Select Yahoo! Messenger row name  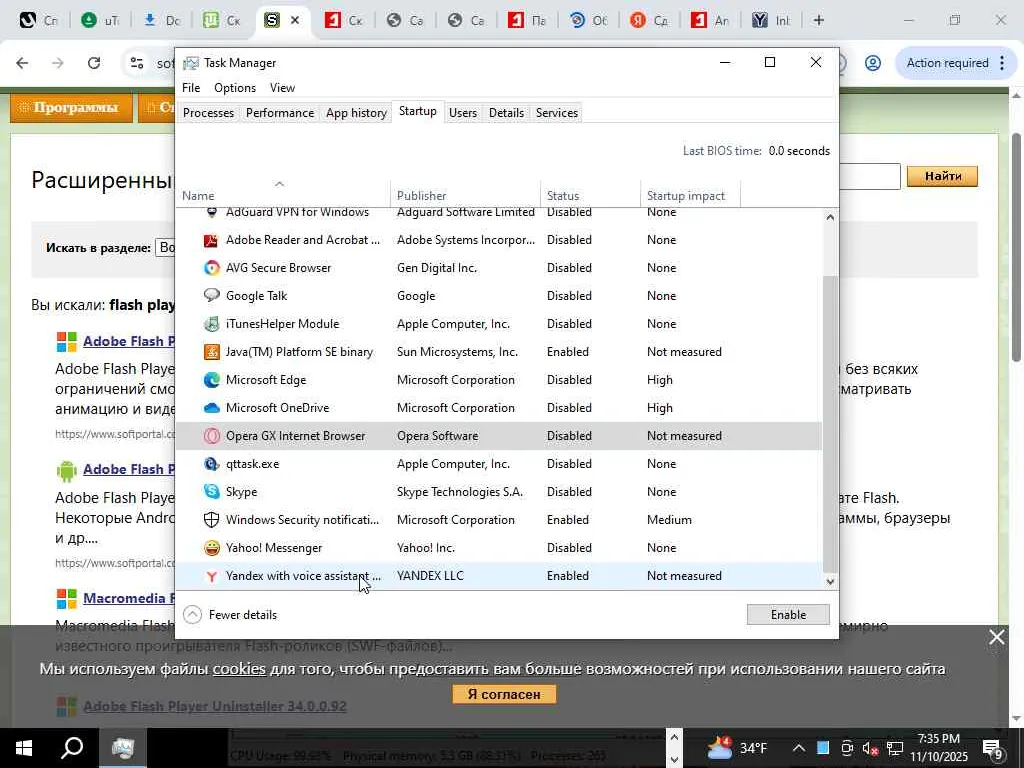coord(274,548)
